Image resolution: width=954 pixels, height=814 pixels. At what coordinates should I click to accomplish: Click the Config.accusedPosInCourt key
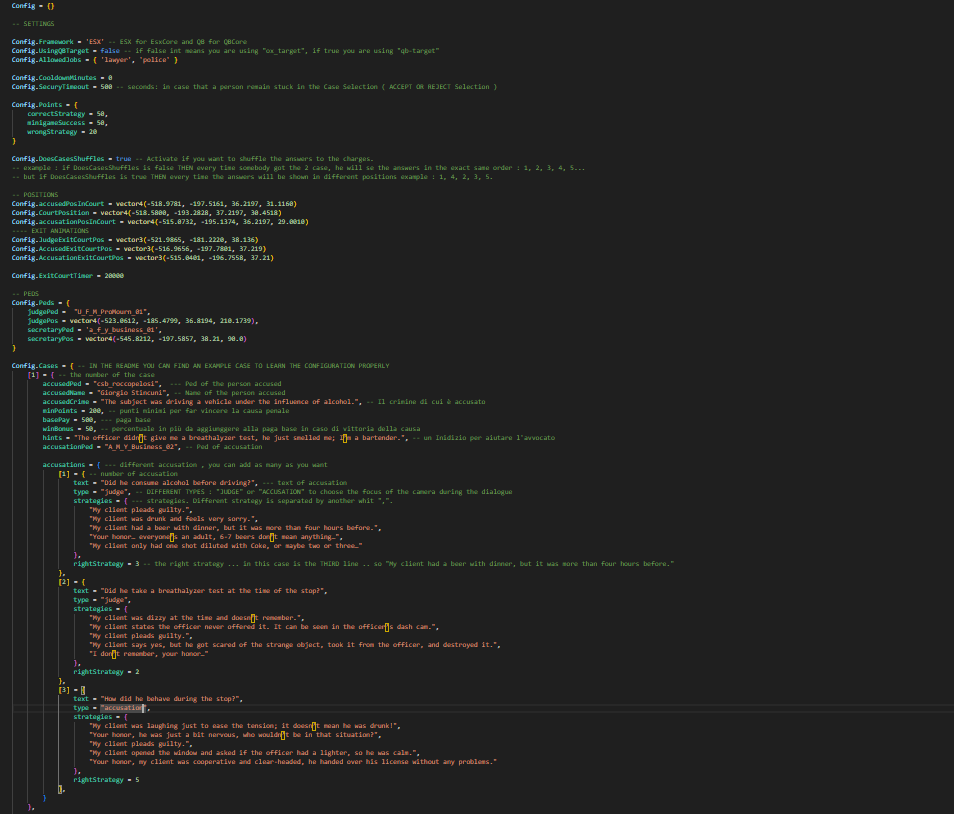pos(58,204)
